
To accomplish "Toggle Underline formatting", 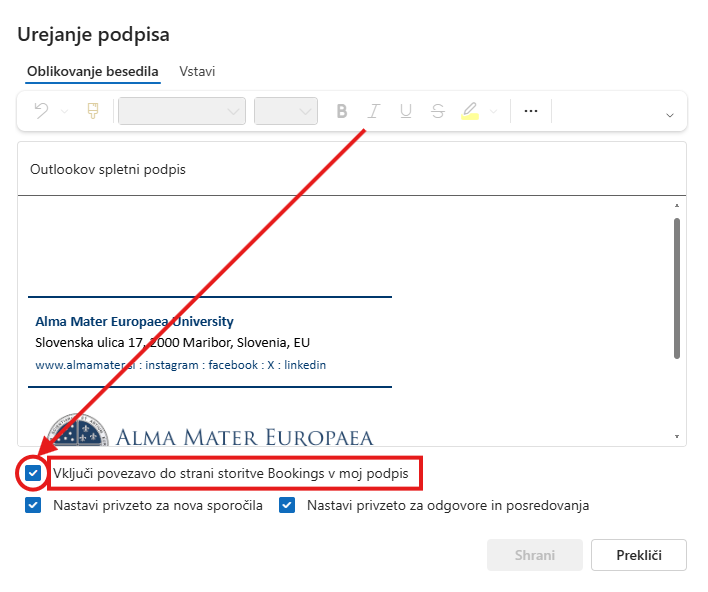I will (x=406, y=111).
